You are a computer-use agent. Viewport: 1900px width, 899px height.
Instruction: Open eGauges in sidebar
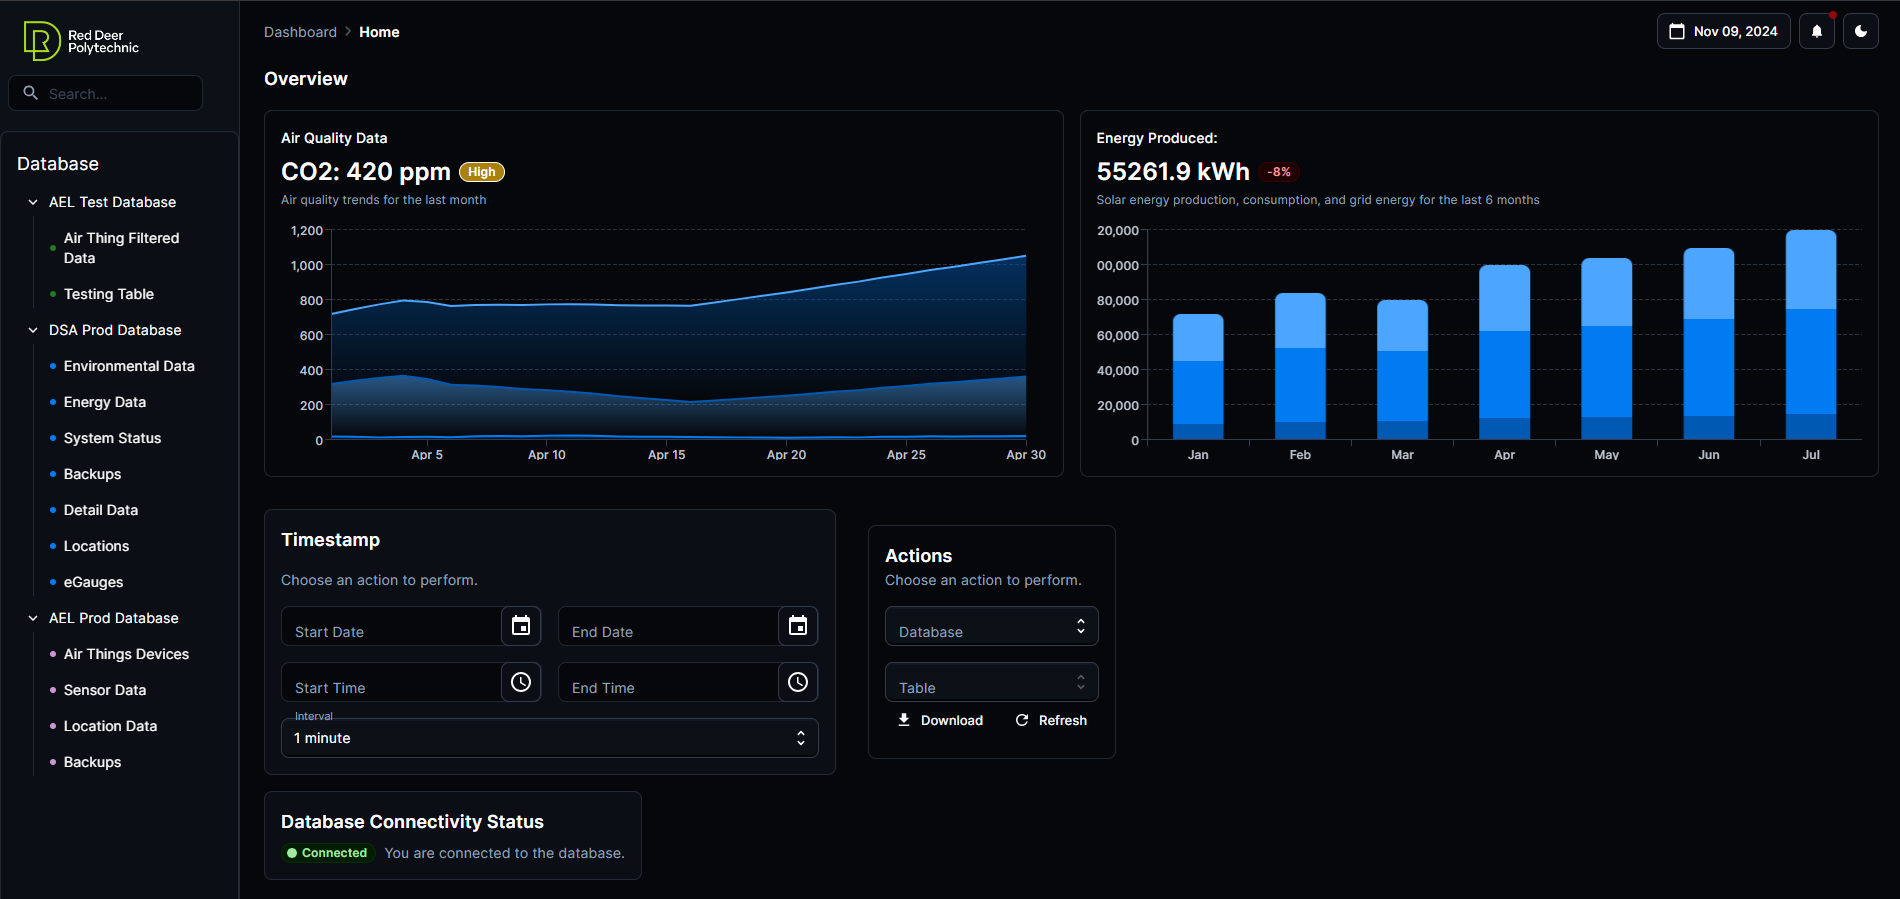point(93,582)
